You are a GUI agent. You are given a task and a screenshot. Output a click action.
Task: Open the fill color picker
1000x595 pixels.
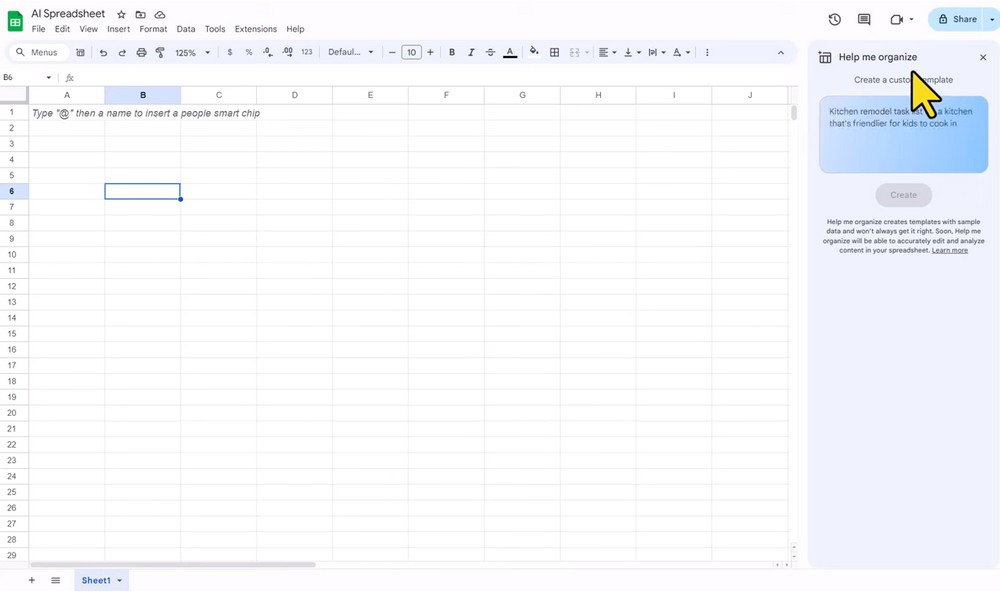pyautogui.click(x=533, y=52)
